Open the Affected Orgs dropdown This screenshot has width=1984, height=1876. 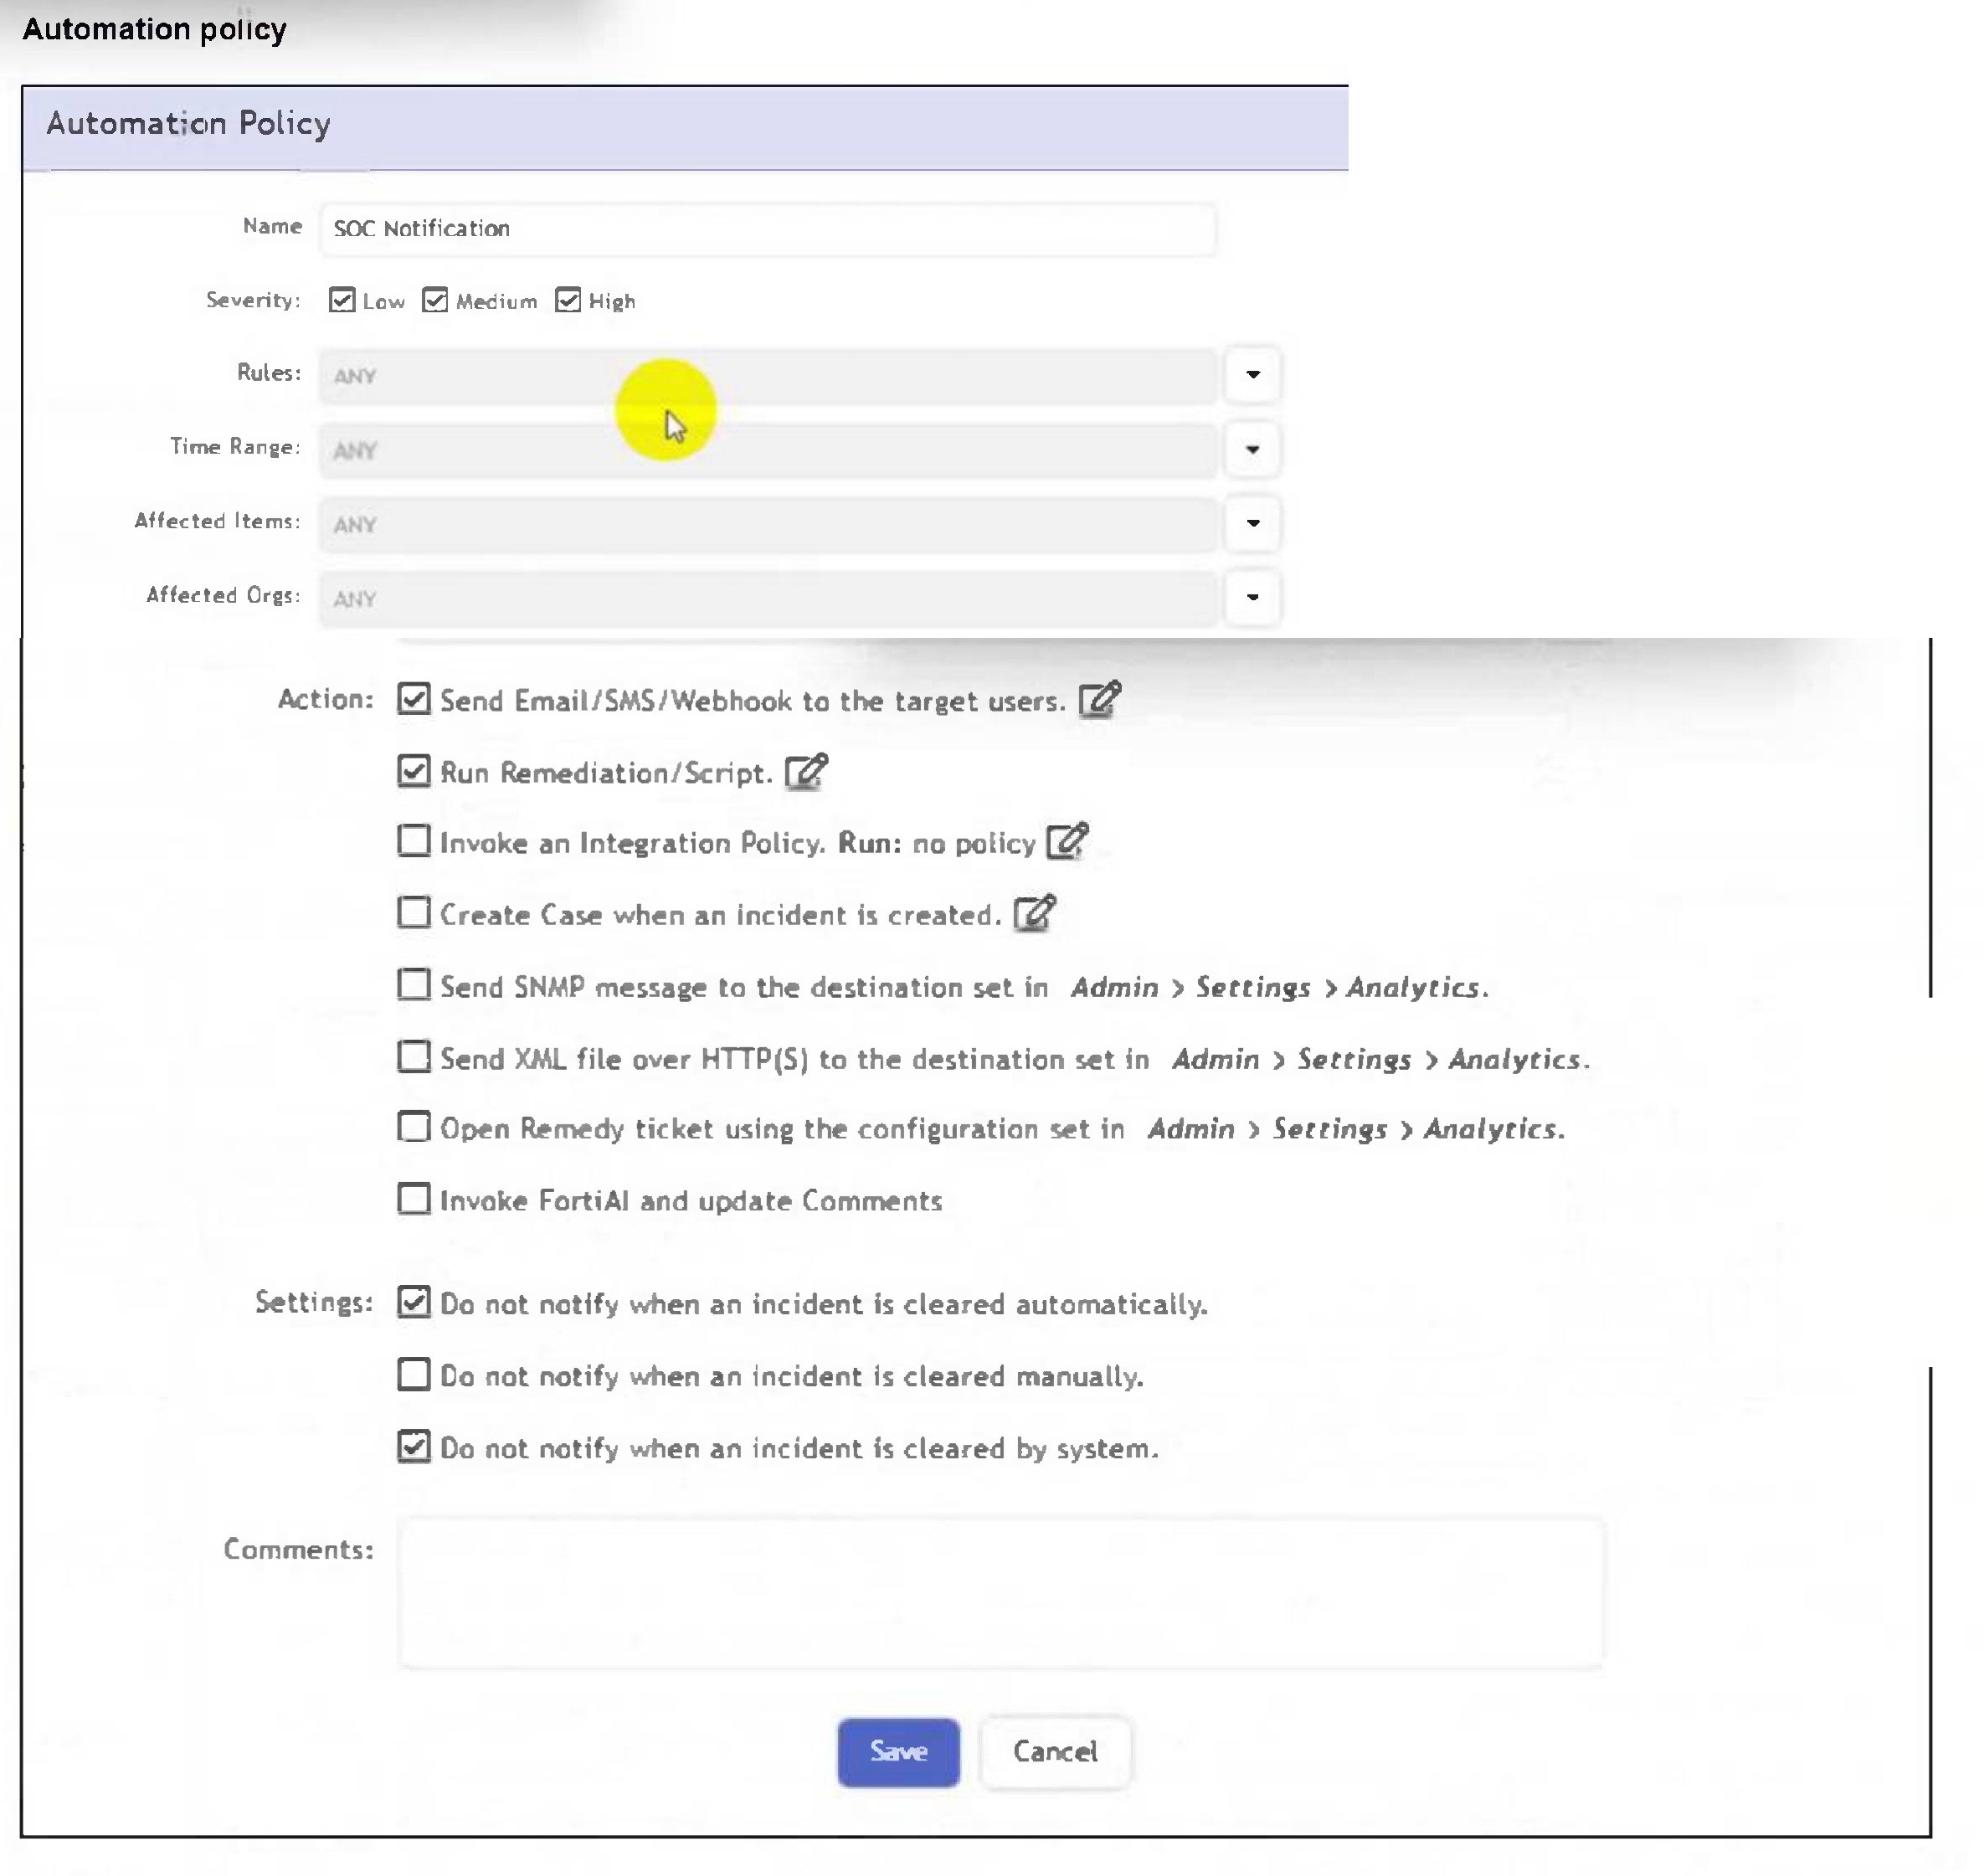[1252, 597]
